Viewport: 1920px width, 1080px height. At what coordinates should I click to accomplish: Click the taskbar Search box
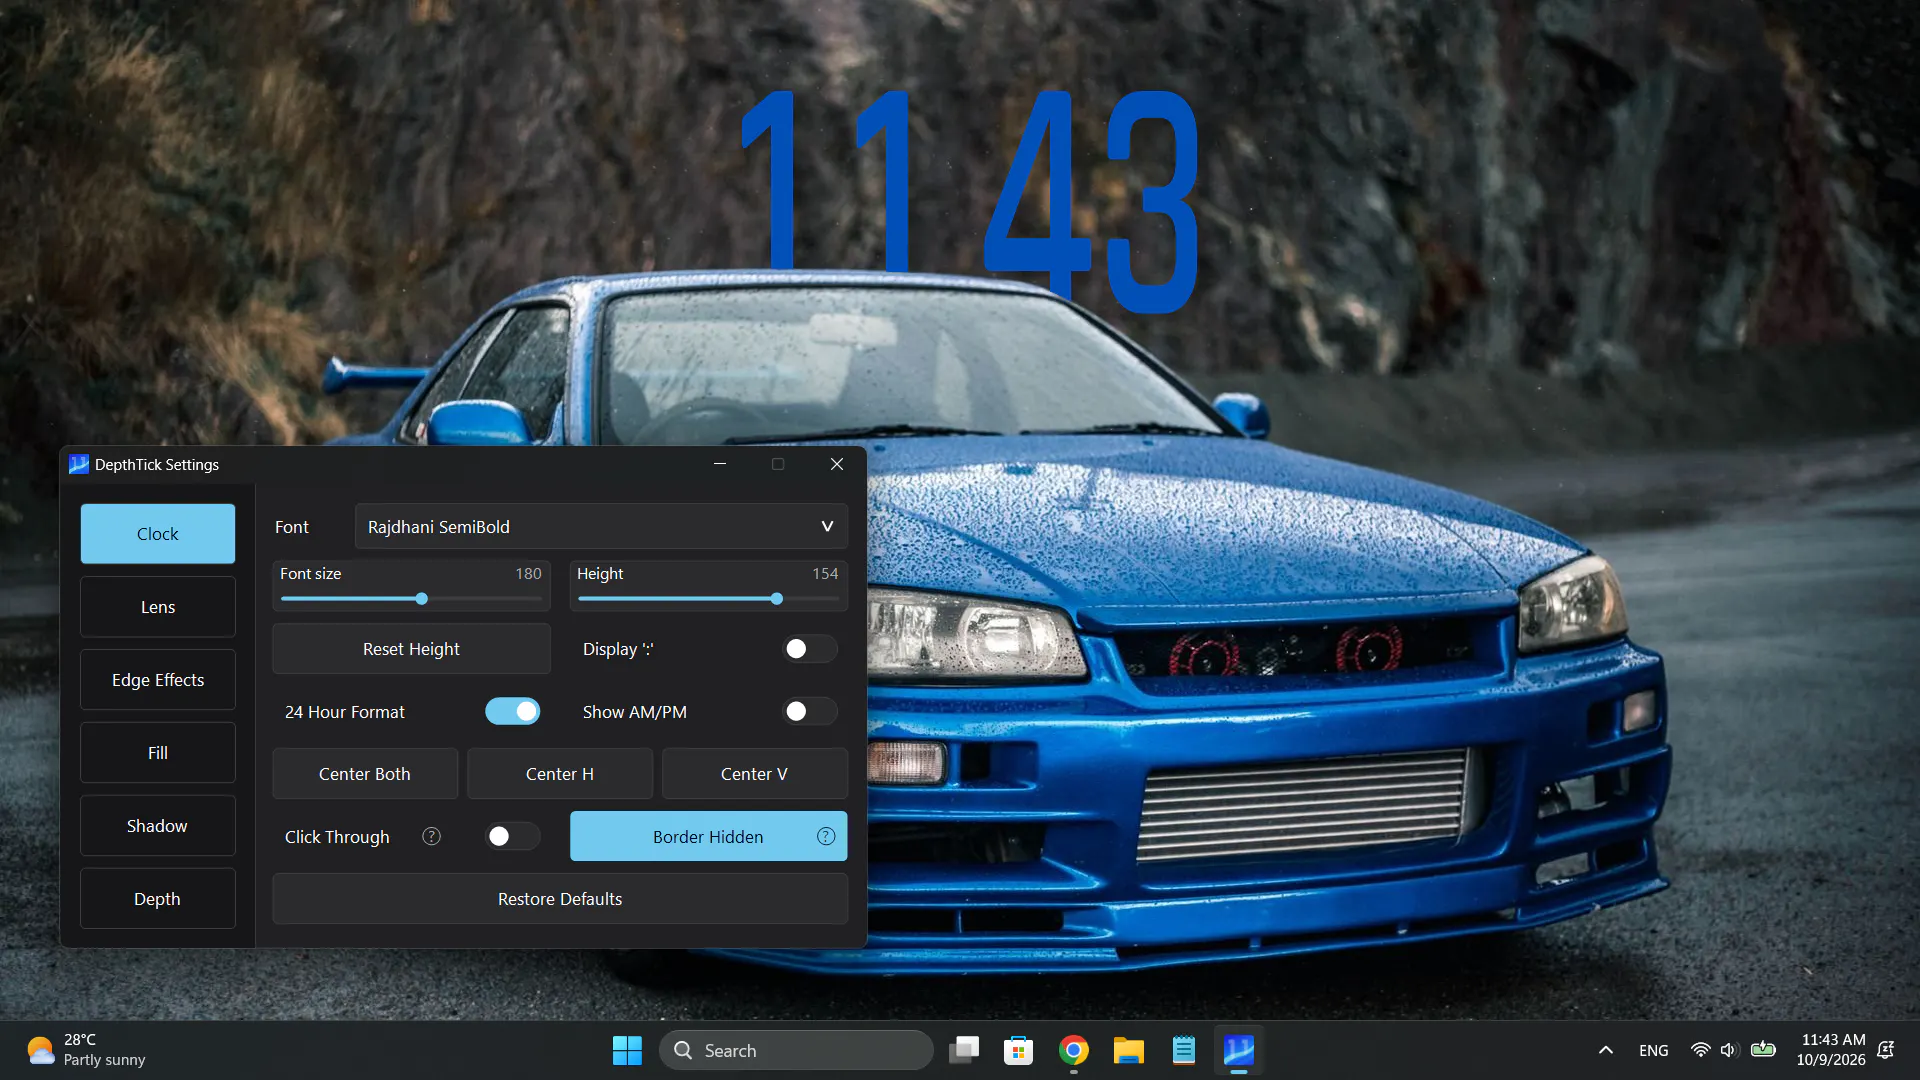[x=796, y=1050]
